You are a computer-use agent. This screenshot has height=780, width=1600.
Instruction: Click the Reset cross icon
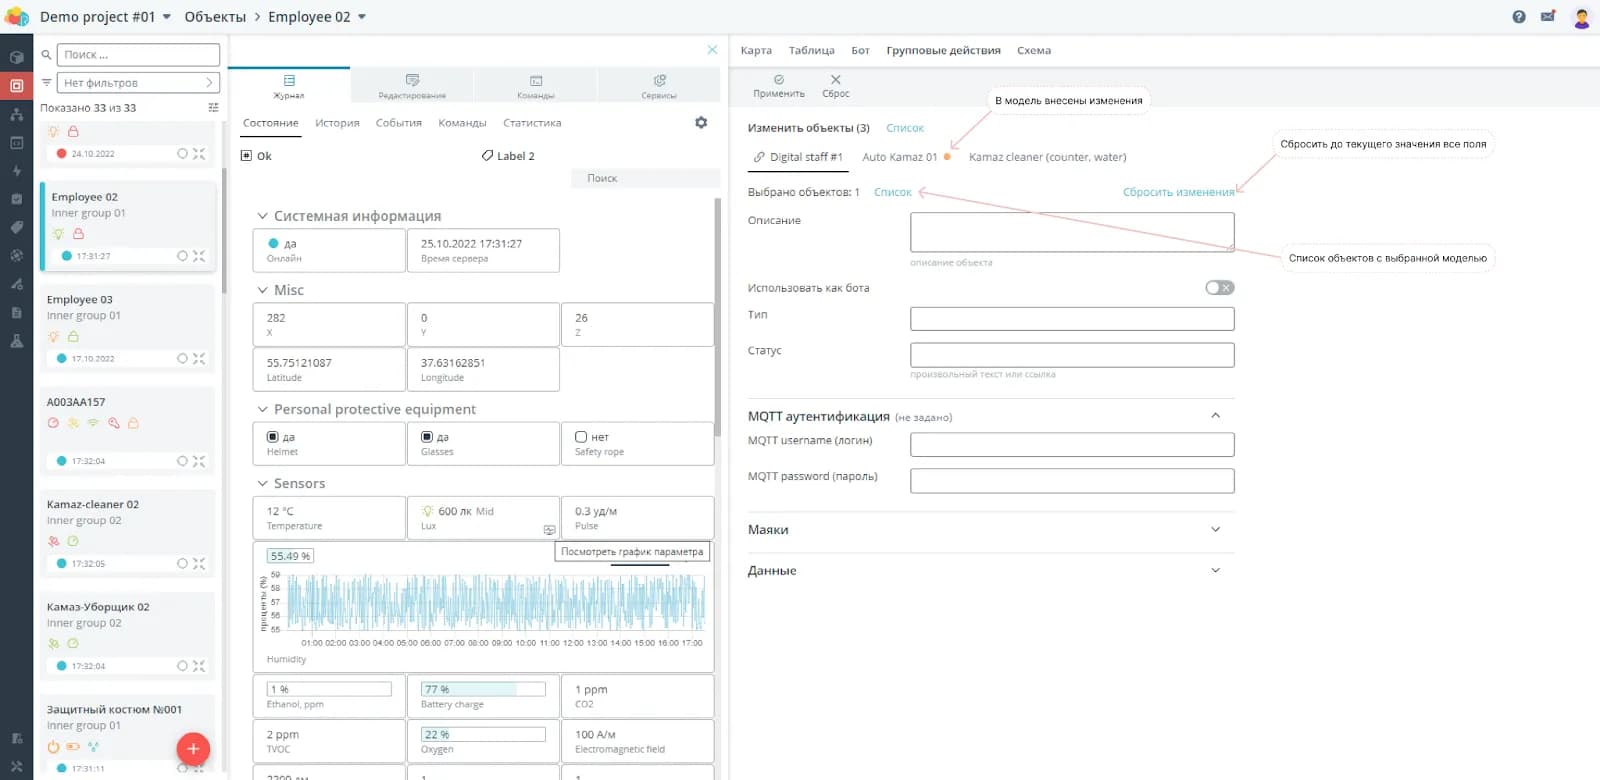[835, 80]
